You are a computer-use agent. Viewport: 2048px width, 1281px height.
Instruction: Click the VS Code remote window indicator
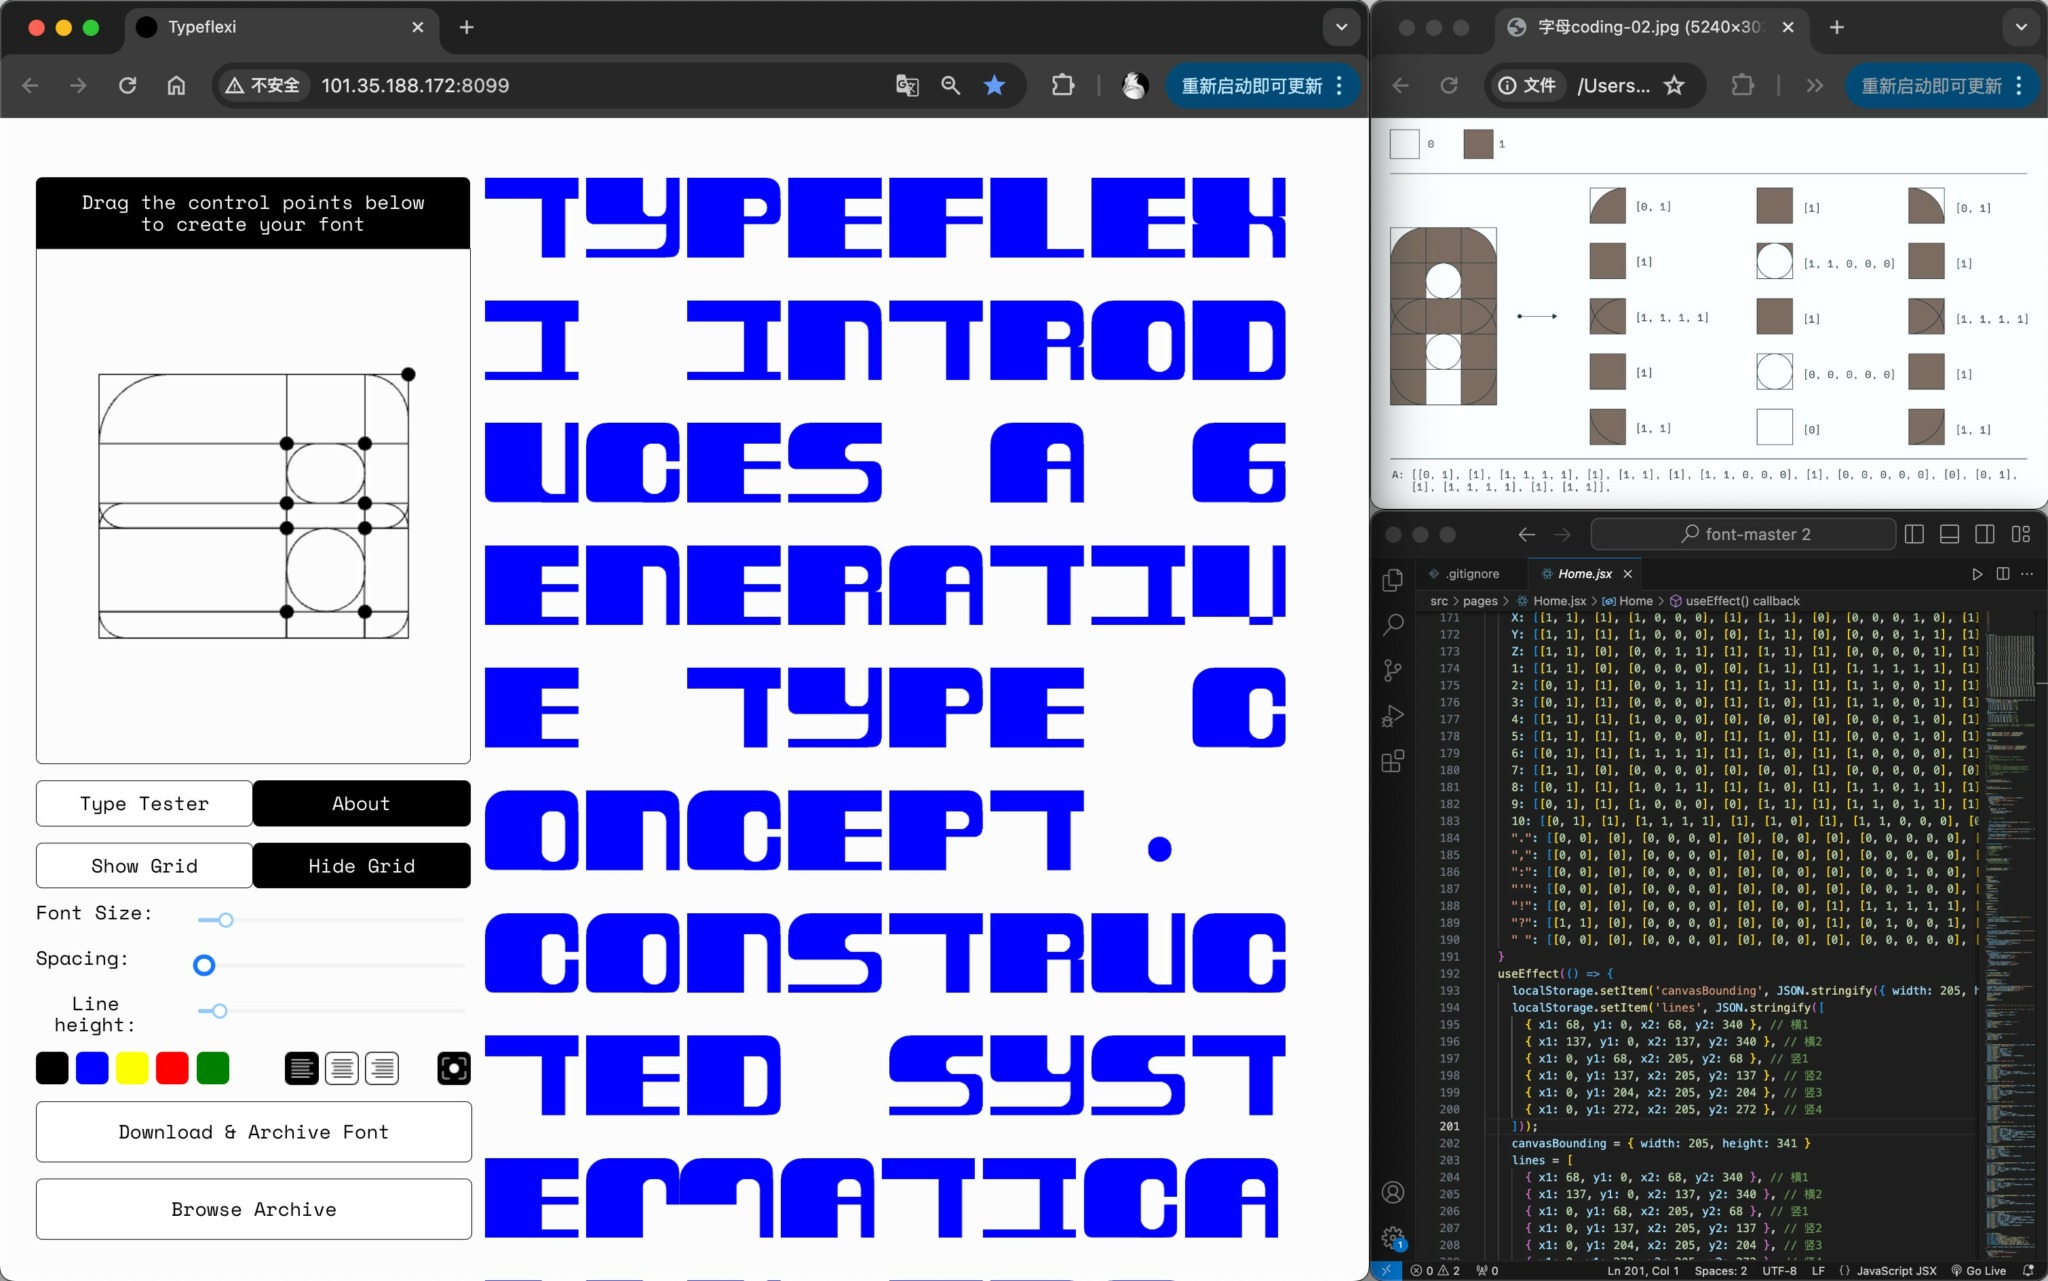[x=1385, y=1270]
